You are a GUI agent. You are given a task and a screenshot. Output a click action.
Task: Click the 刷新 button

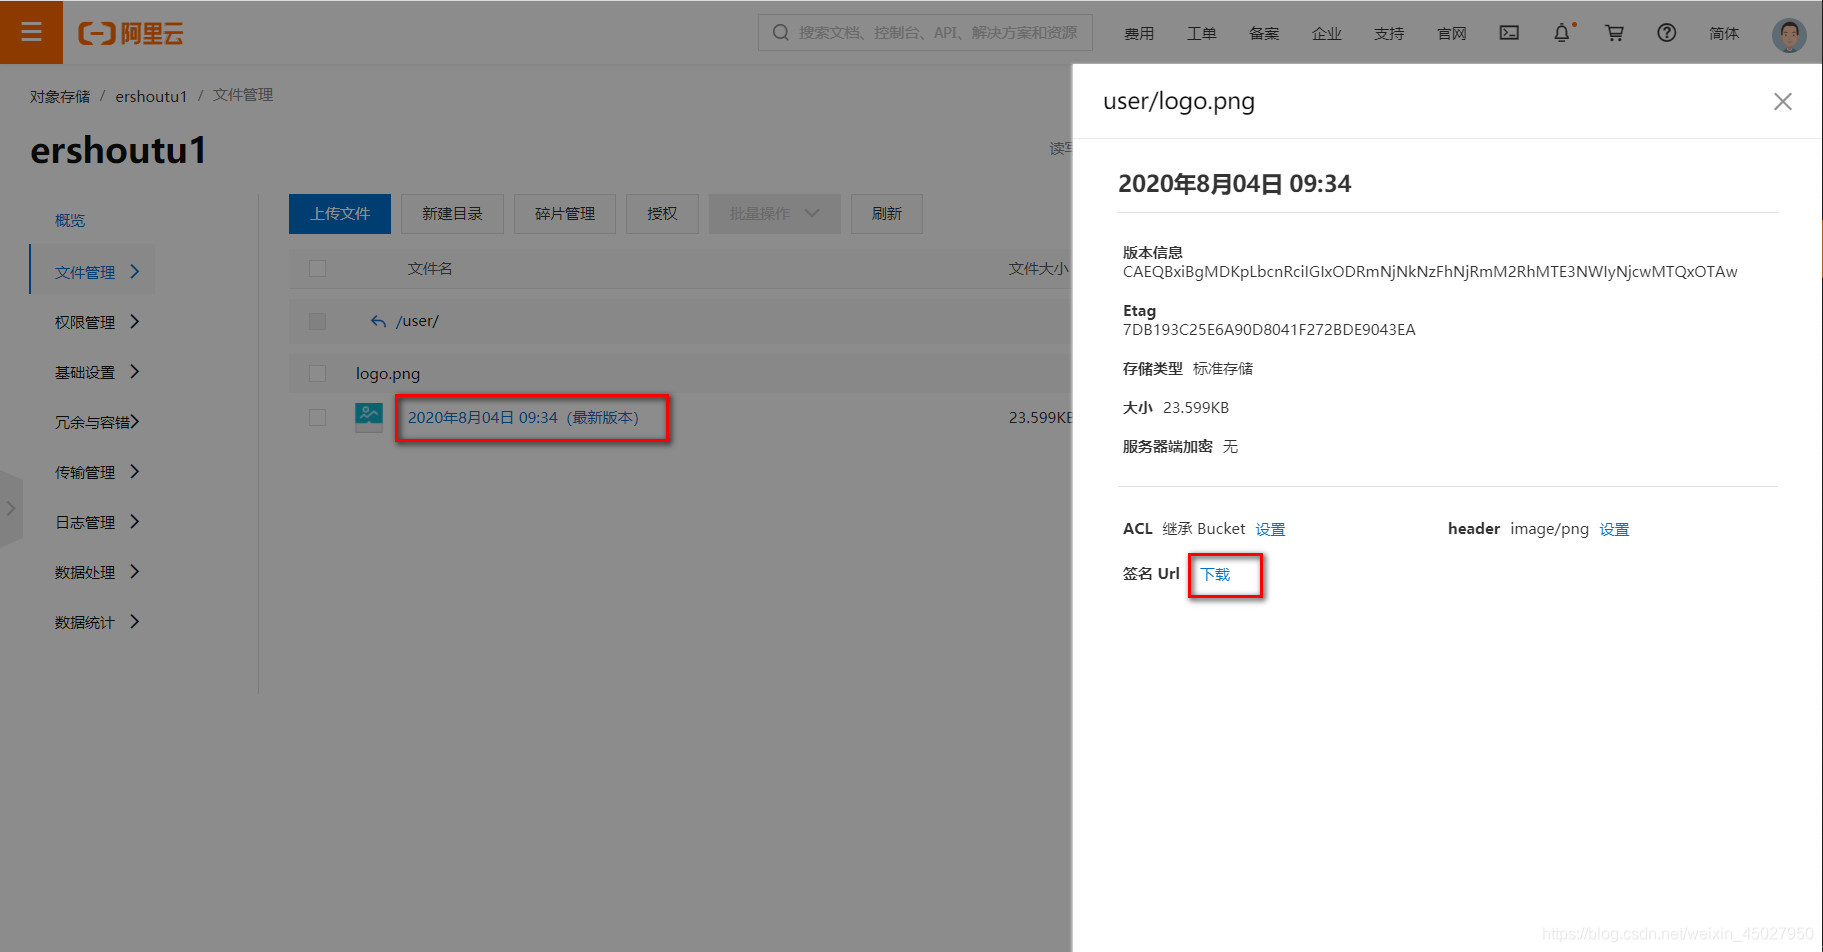coord(886,214)
